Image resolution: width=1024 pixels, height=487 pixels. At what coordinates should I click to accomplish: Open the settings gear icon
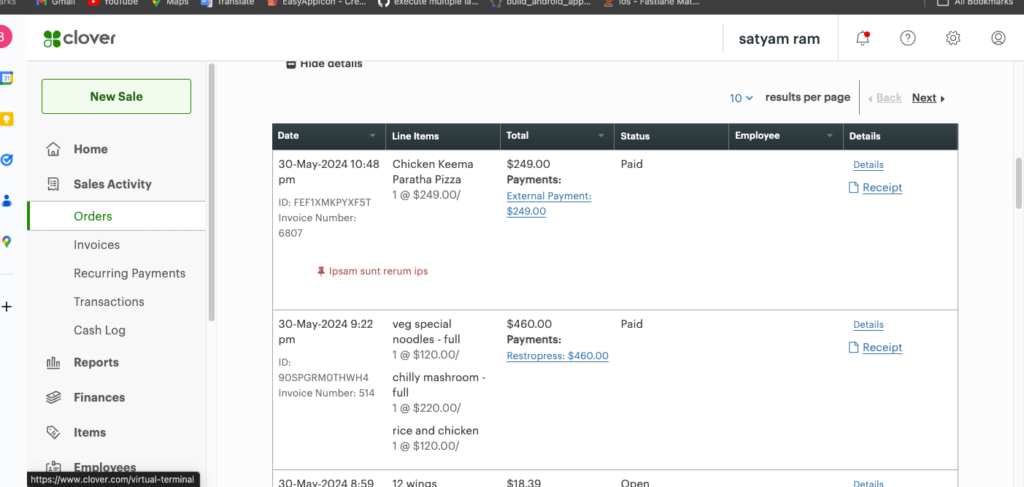[953, 38]
